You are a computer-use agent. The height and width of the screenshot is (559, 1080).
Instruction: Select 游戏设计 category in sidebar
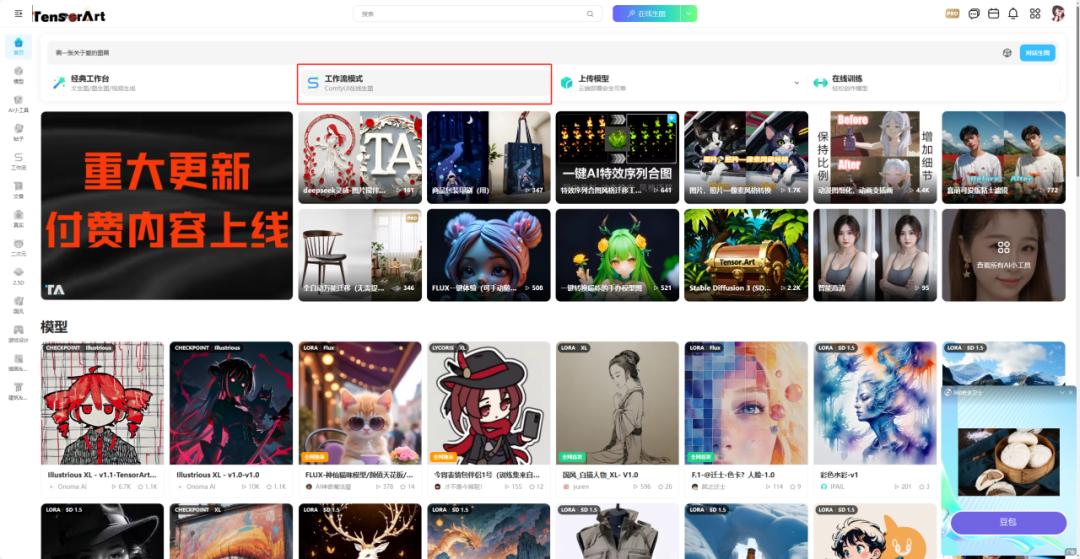tap(19, 334)
